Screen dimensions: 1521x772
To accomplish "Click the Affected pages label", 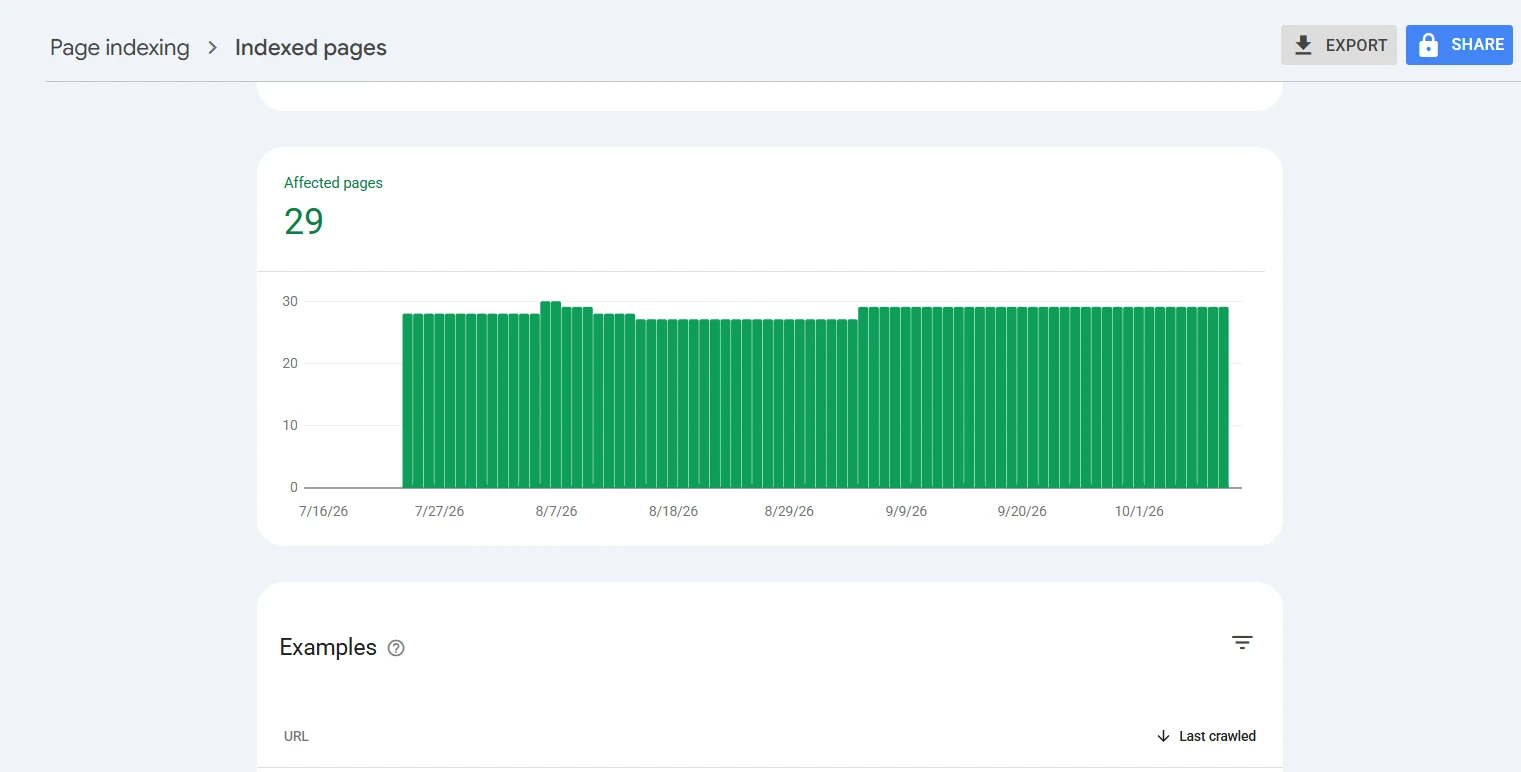I will pyautogui.click(x=333, y=183).
